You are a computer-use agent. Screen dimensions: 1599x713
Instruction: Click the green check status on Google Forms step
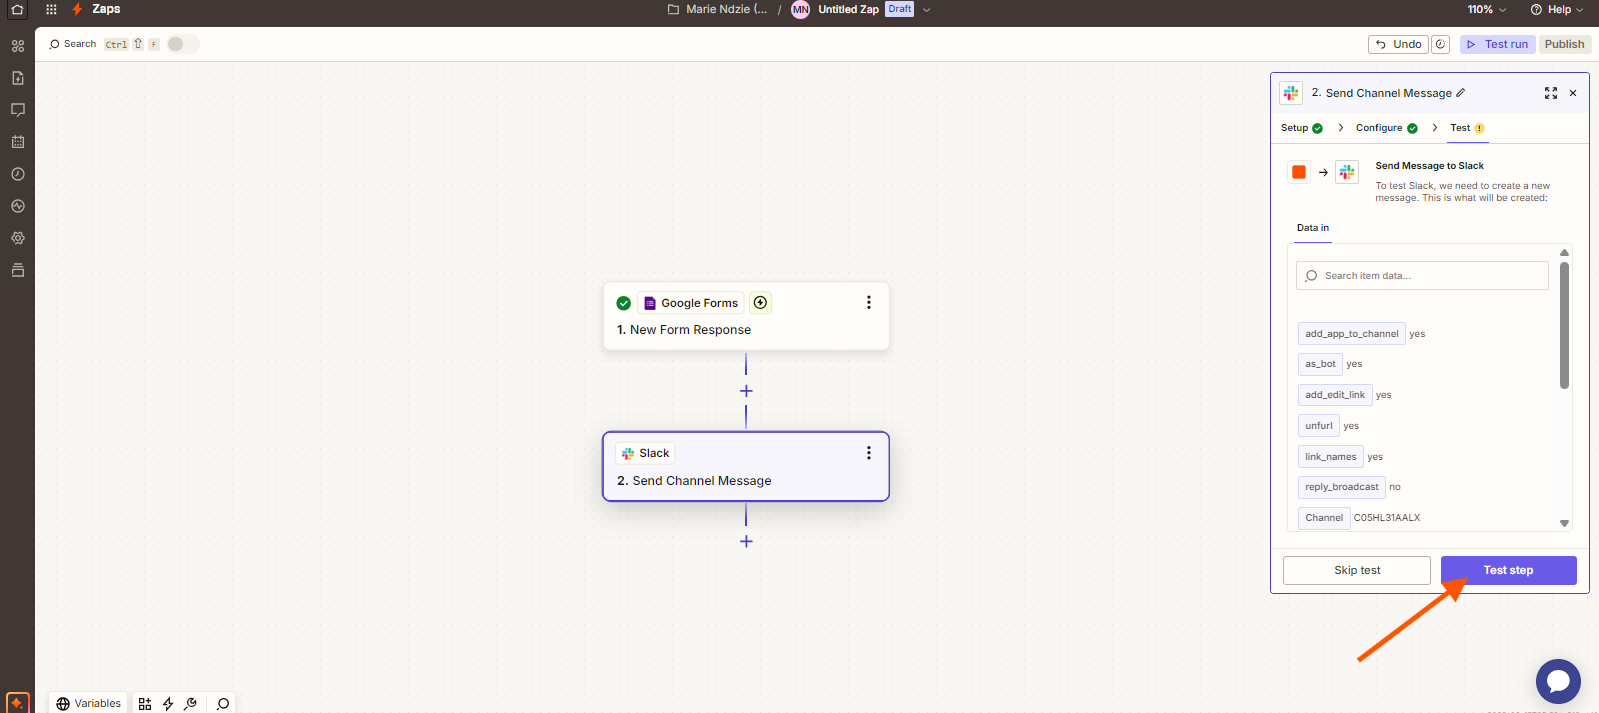tap(624, 303)
